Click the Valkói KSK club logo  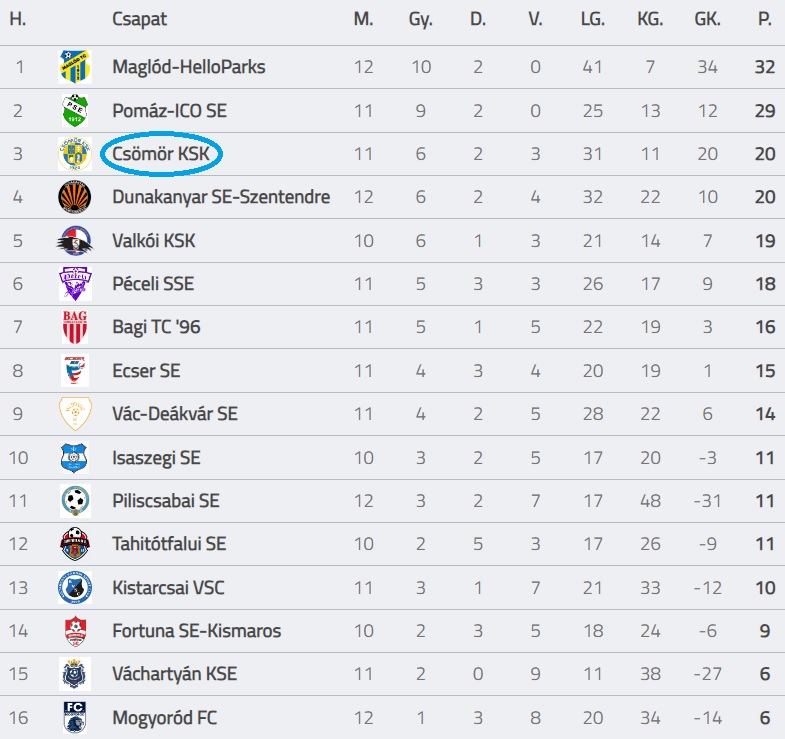[x=75, y=240]
